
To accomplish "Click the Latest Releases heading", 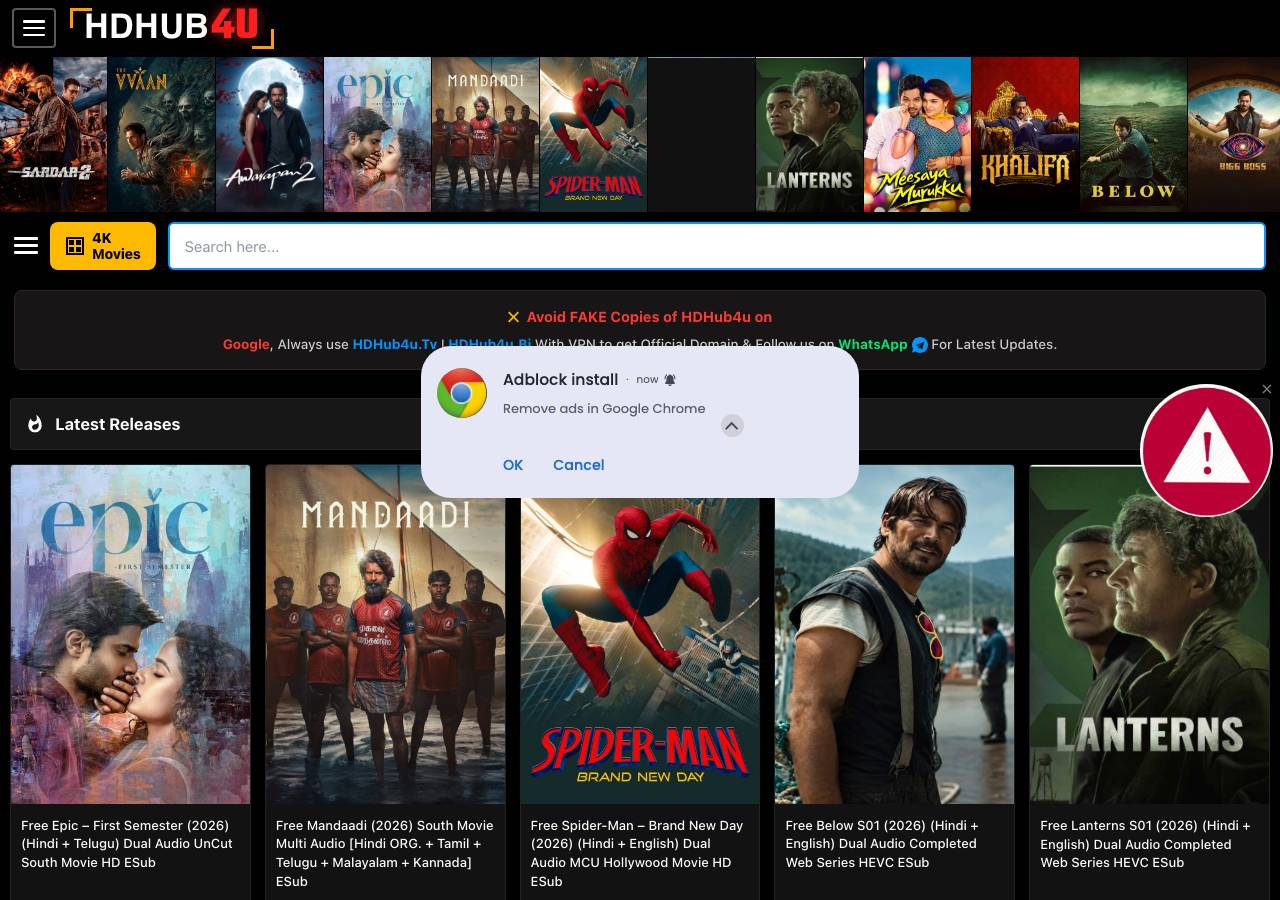I will pos(118,424).
